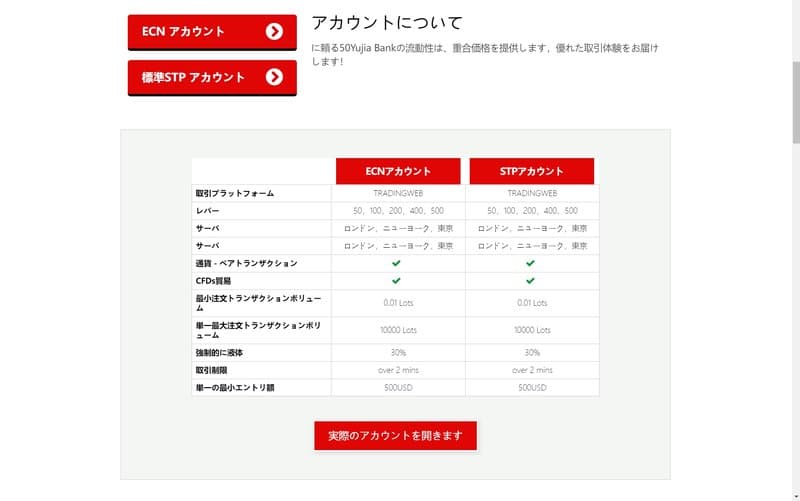The image size is (800, 501).
Task: Click ECN 500USD cell
Action: [x=398, y=388]
